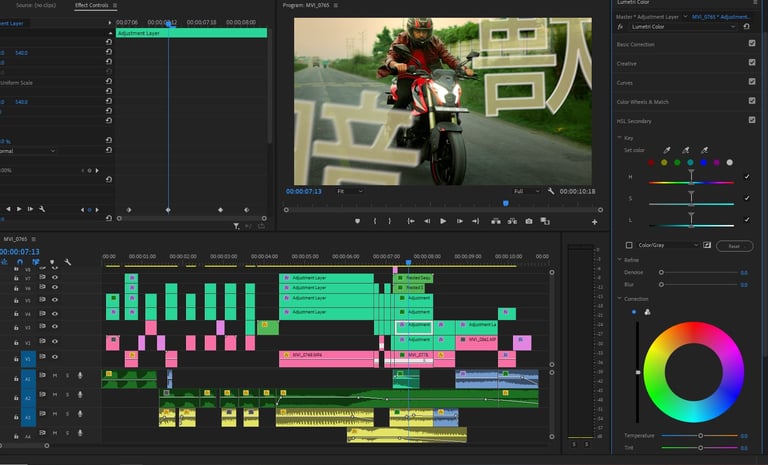Open timeline display settings wrench
The width and height of the screenshot is (768, 465).
pos(68,263)
